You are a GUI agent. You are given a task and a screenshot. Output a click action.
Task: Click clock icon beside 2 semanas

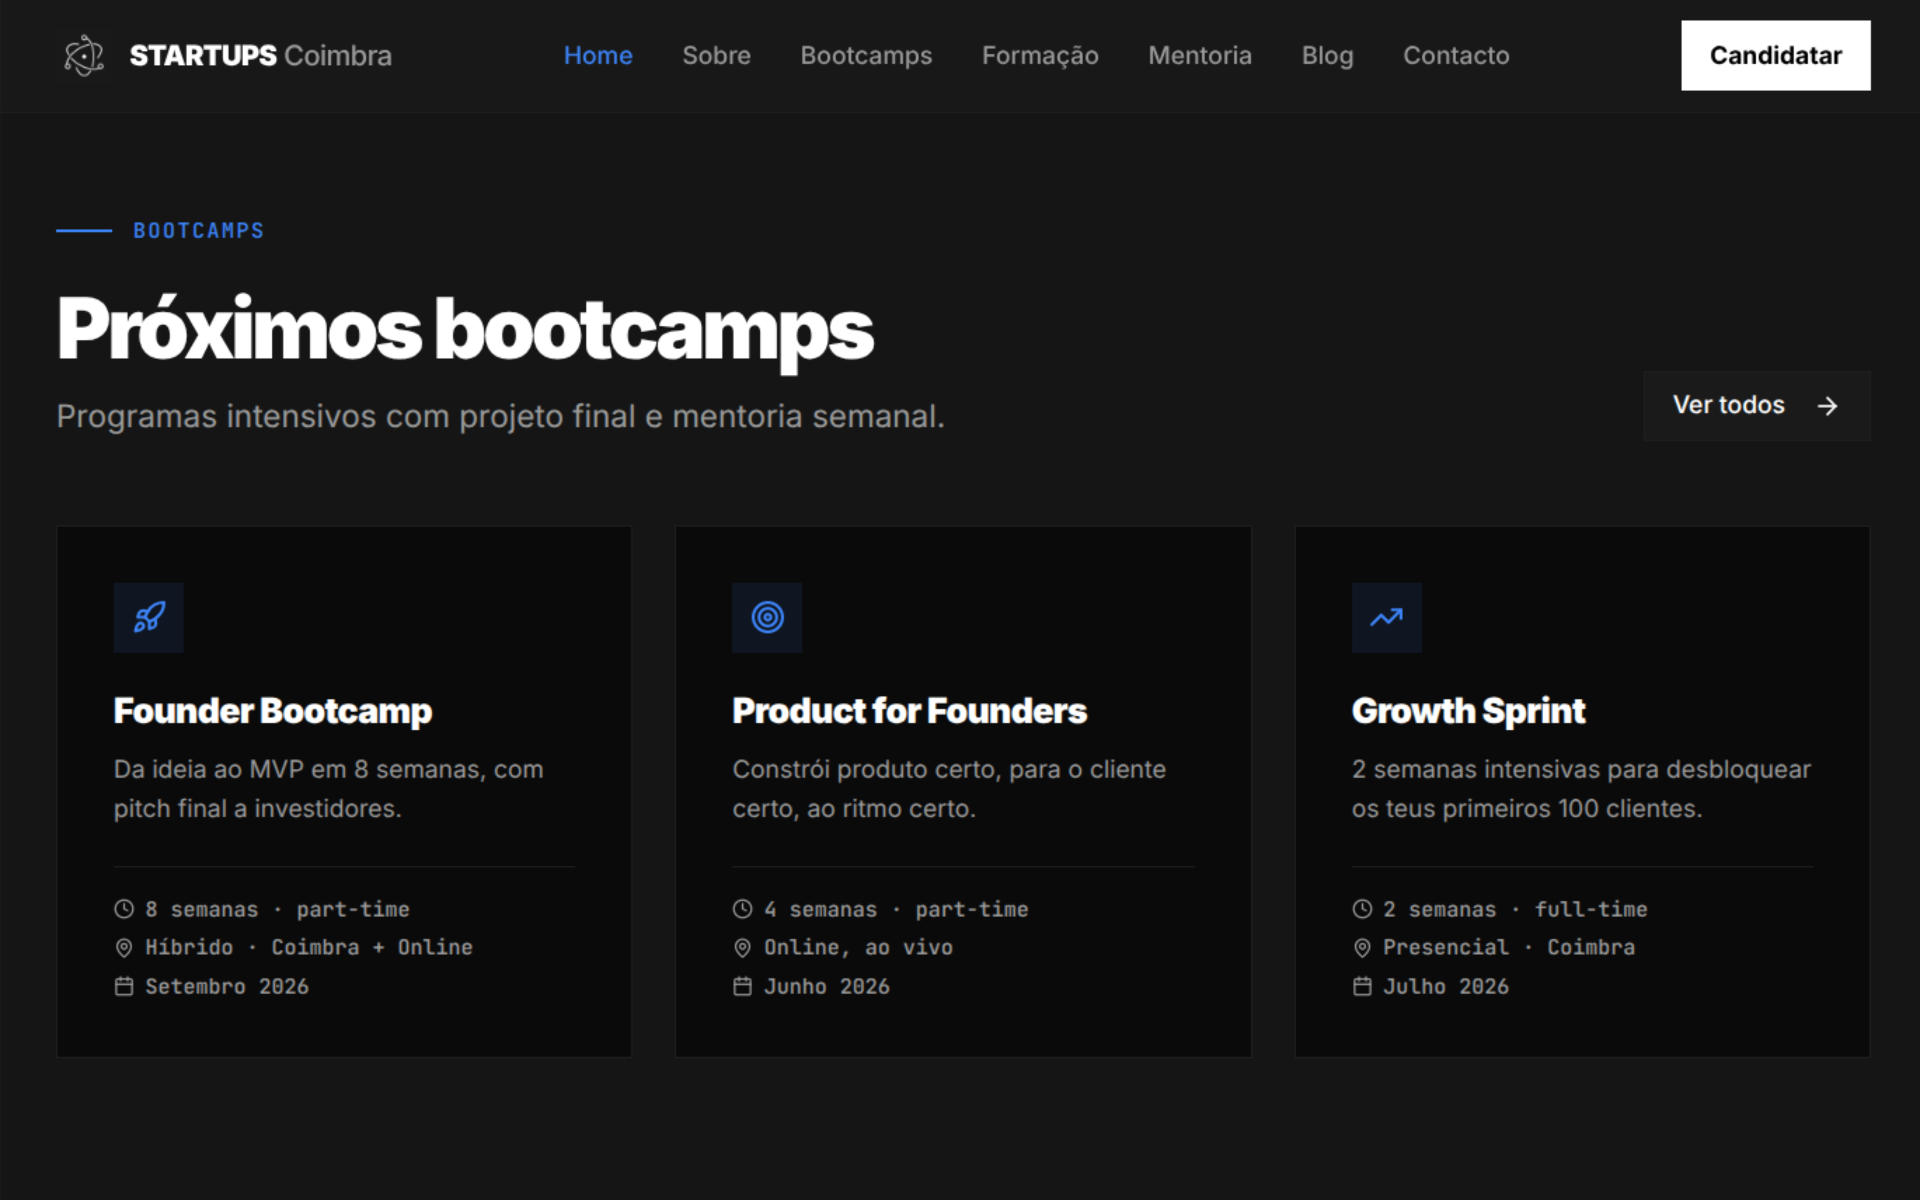coord(1362,909)
